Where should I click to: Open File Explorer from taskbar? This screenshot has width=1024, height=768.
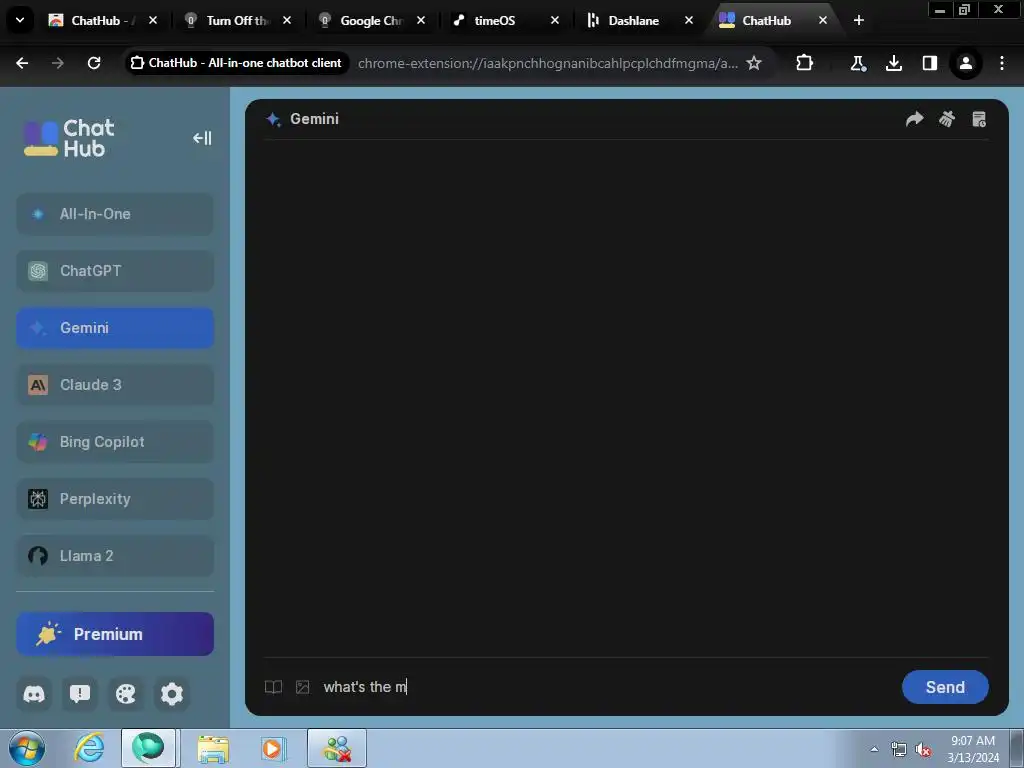point(213,748)
